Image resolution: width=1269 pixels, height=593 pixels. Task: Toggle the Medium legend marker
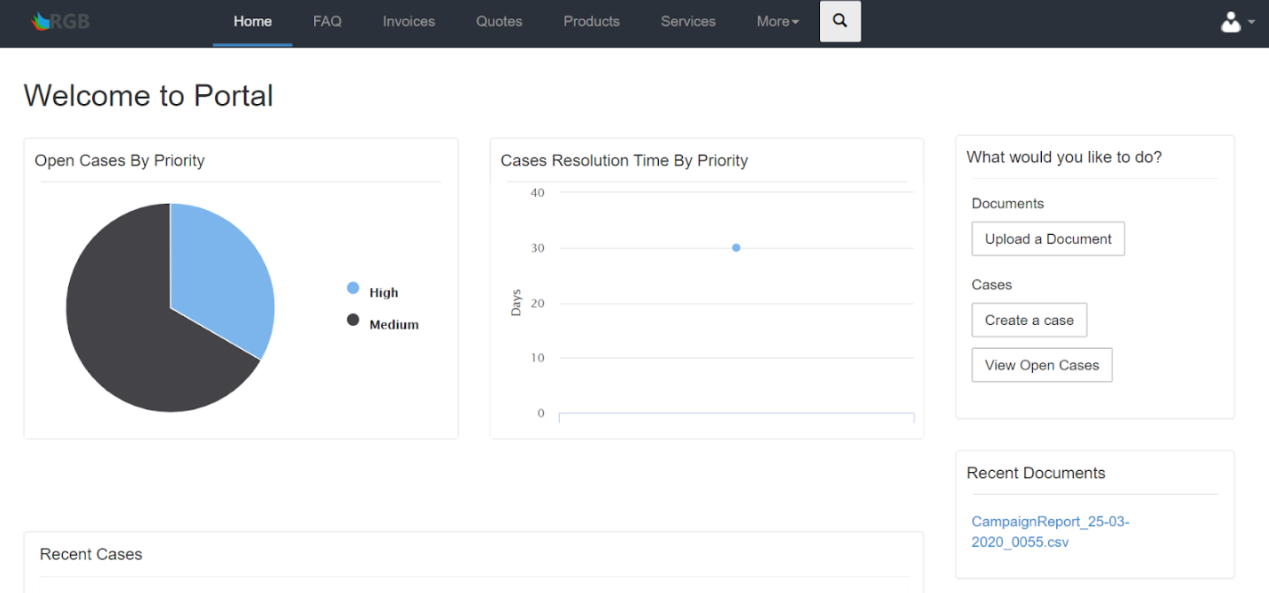353,320
